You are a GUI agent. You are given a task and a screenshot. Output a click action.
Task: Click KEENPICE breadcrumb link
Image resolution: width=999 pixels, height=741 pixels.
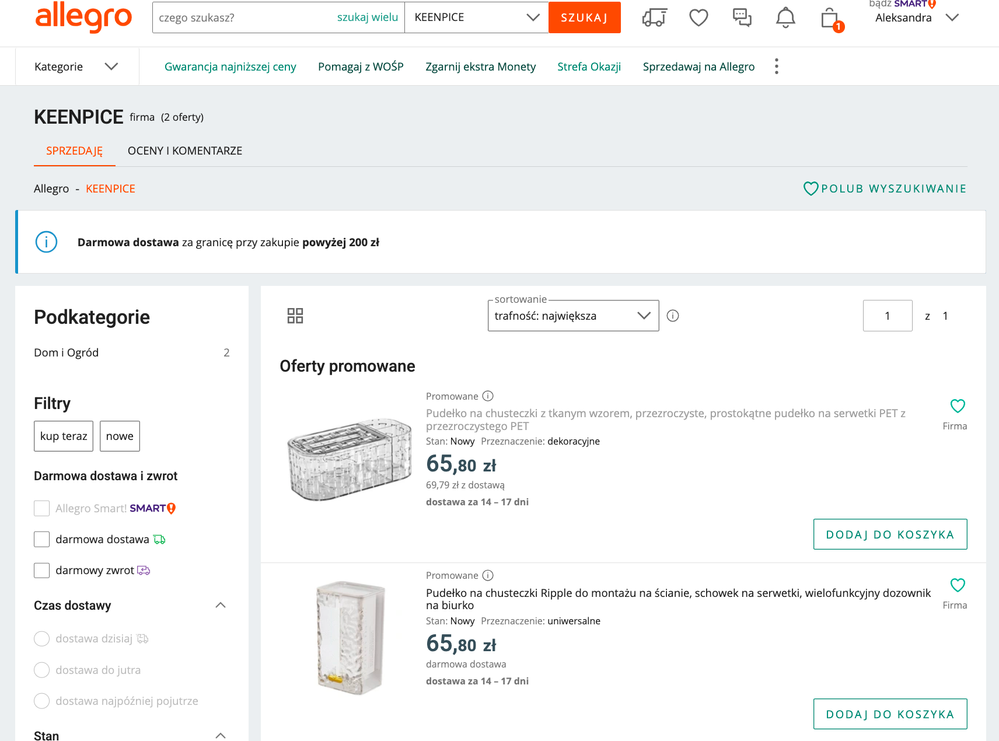(x=110, y=189)
